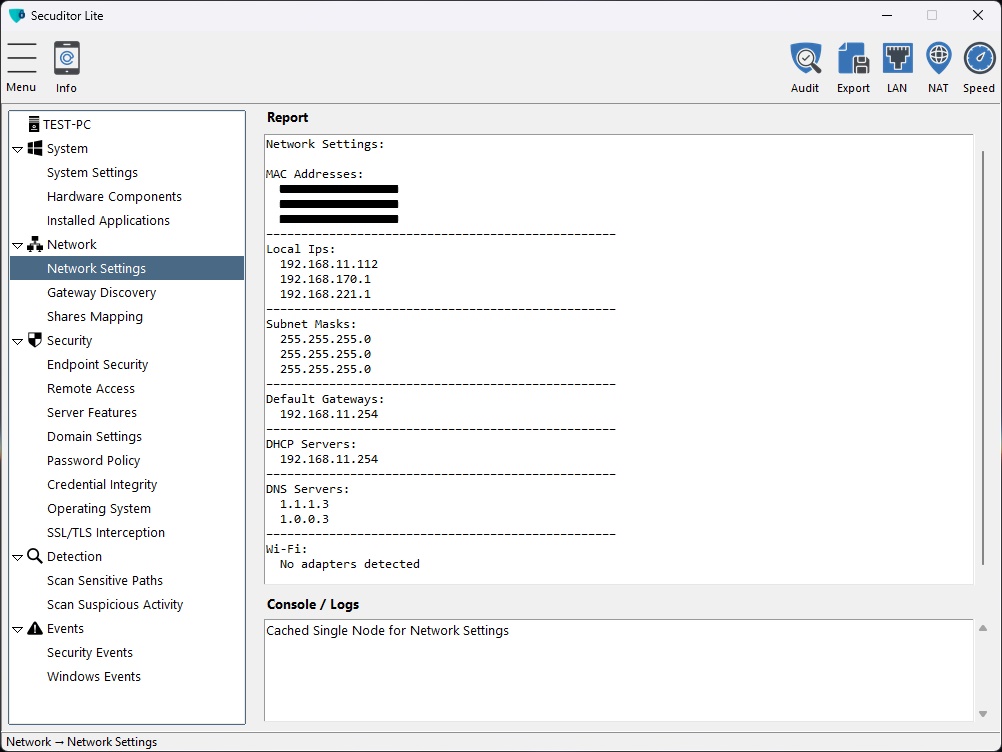Launch the Speed test icon
Image resolution: width=1002 pixels, height=752 pixels.
click(979, 59)
